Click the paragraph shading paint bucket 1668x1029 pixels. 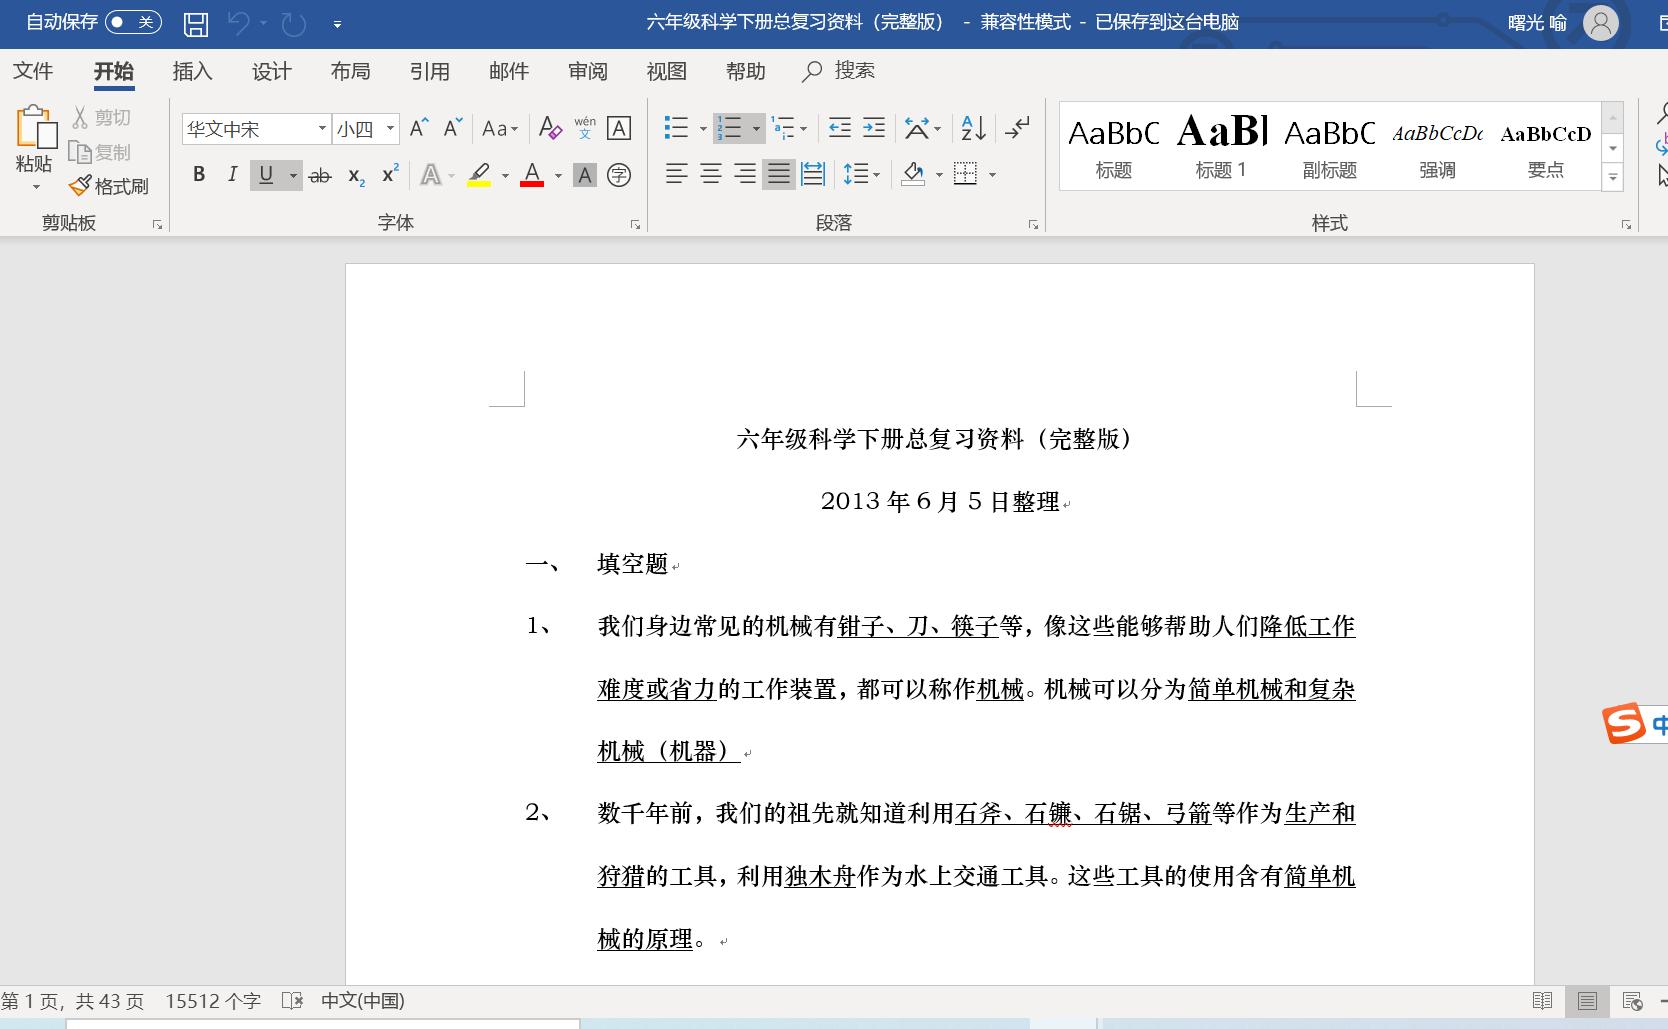[913, 175]
